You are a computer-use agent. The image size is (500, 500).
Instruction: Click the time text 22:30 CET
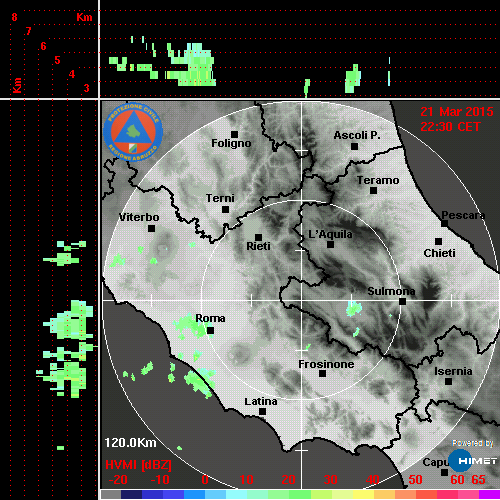(x=450, y=127)
